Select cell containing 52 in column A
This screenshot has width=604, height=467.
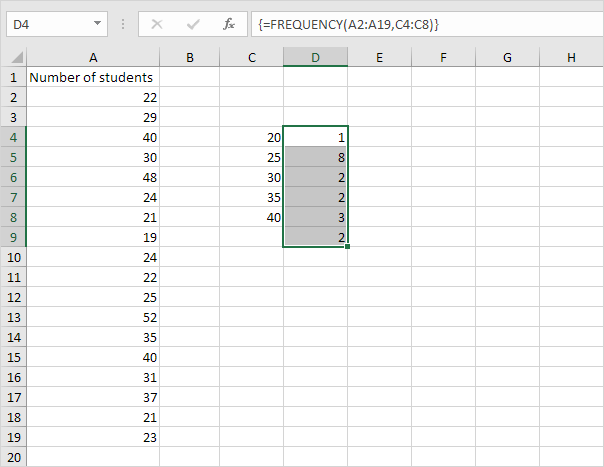tap(93, 317)
